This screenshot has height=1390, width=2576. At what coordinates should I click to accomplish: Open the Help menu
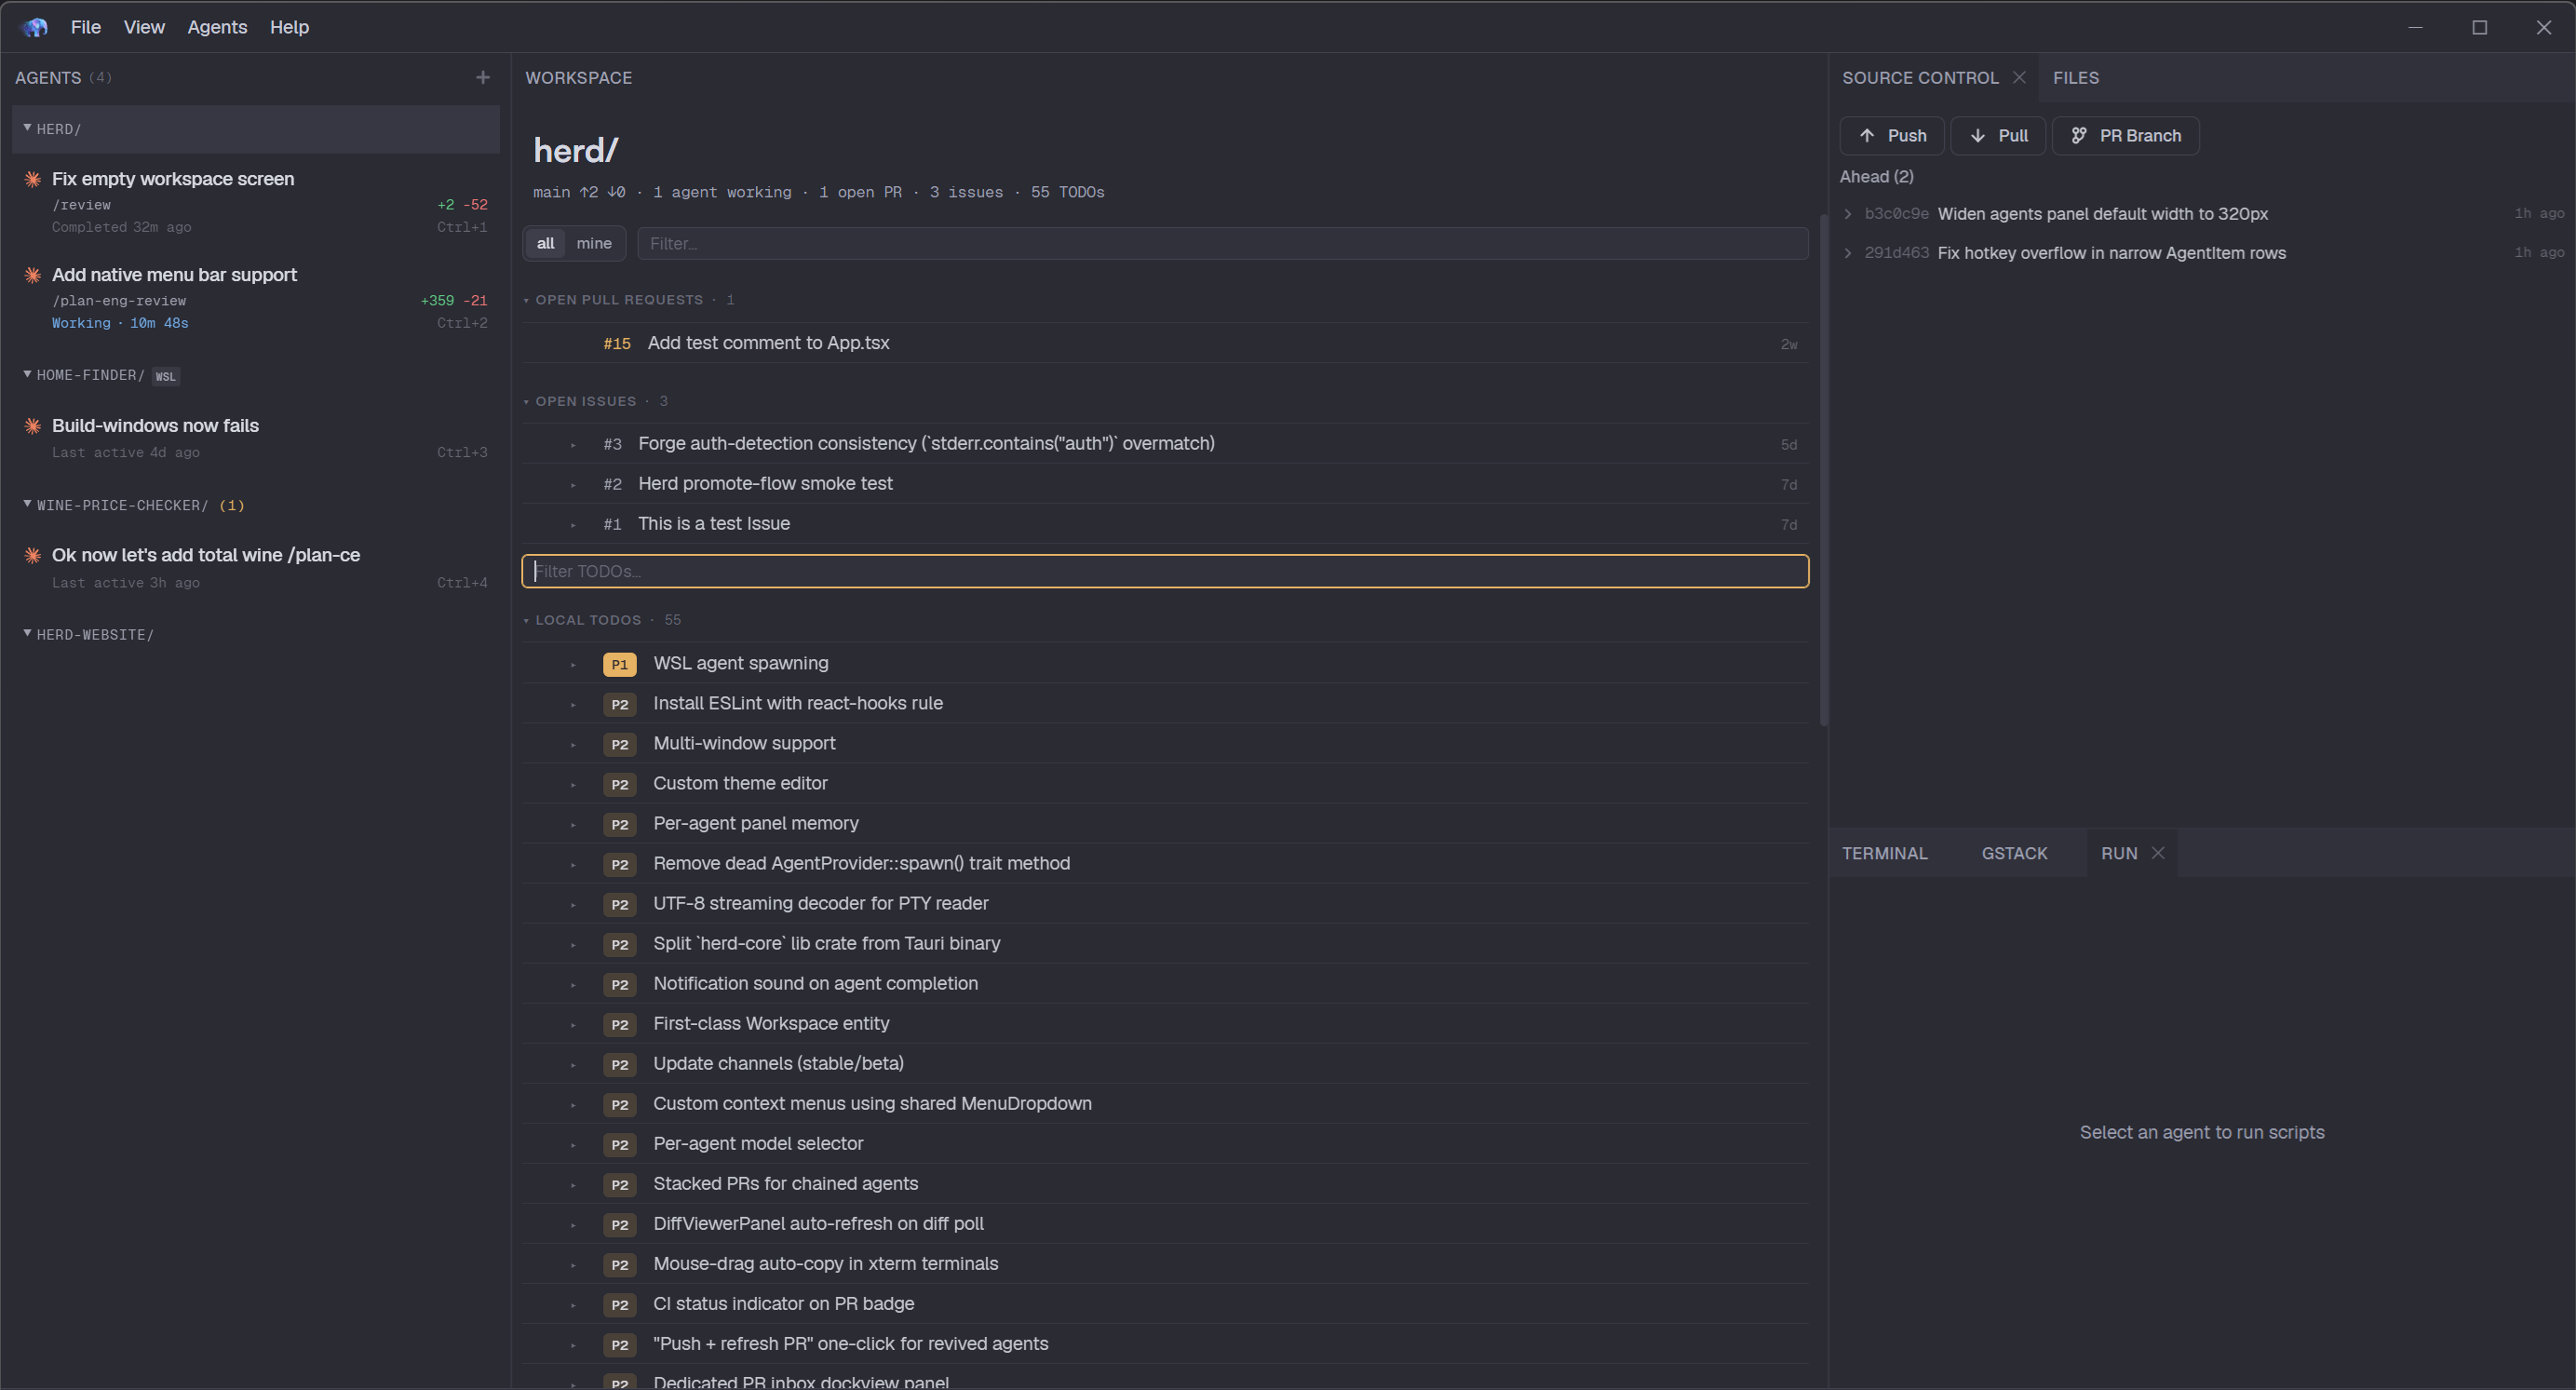289,27
